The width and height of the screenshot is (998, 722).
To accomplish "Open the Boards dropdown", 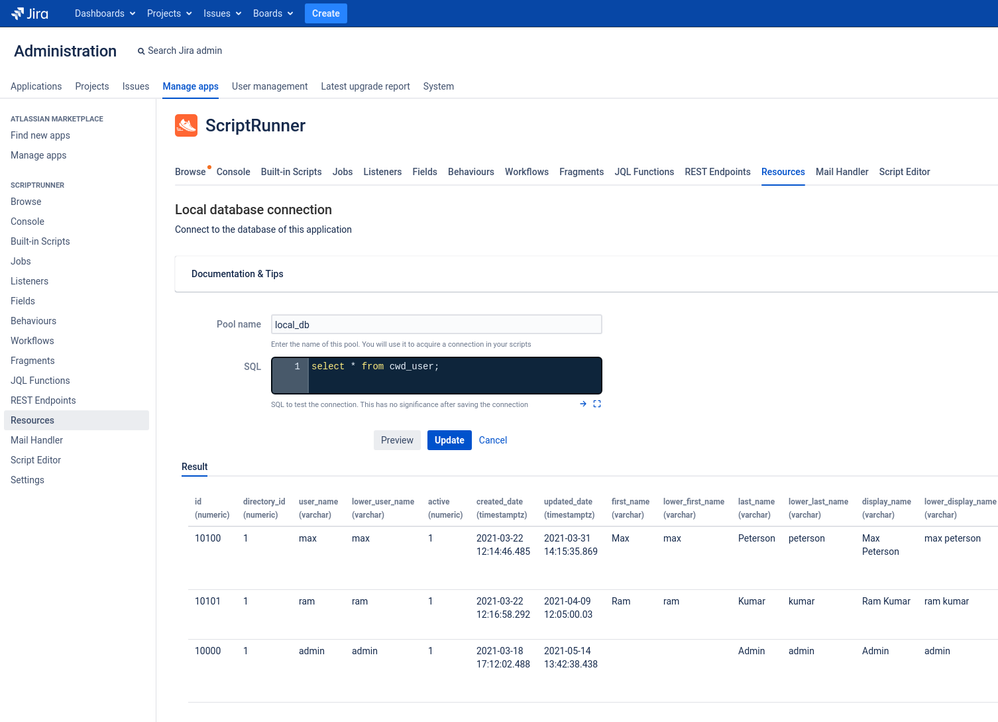I will (x=273, y=13).
